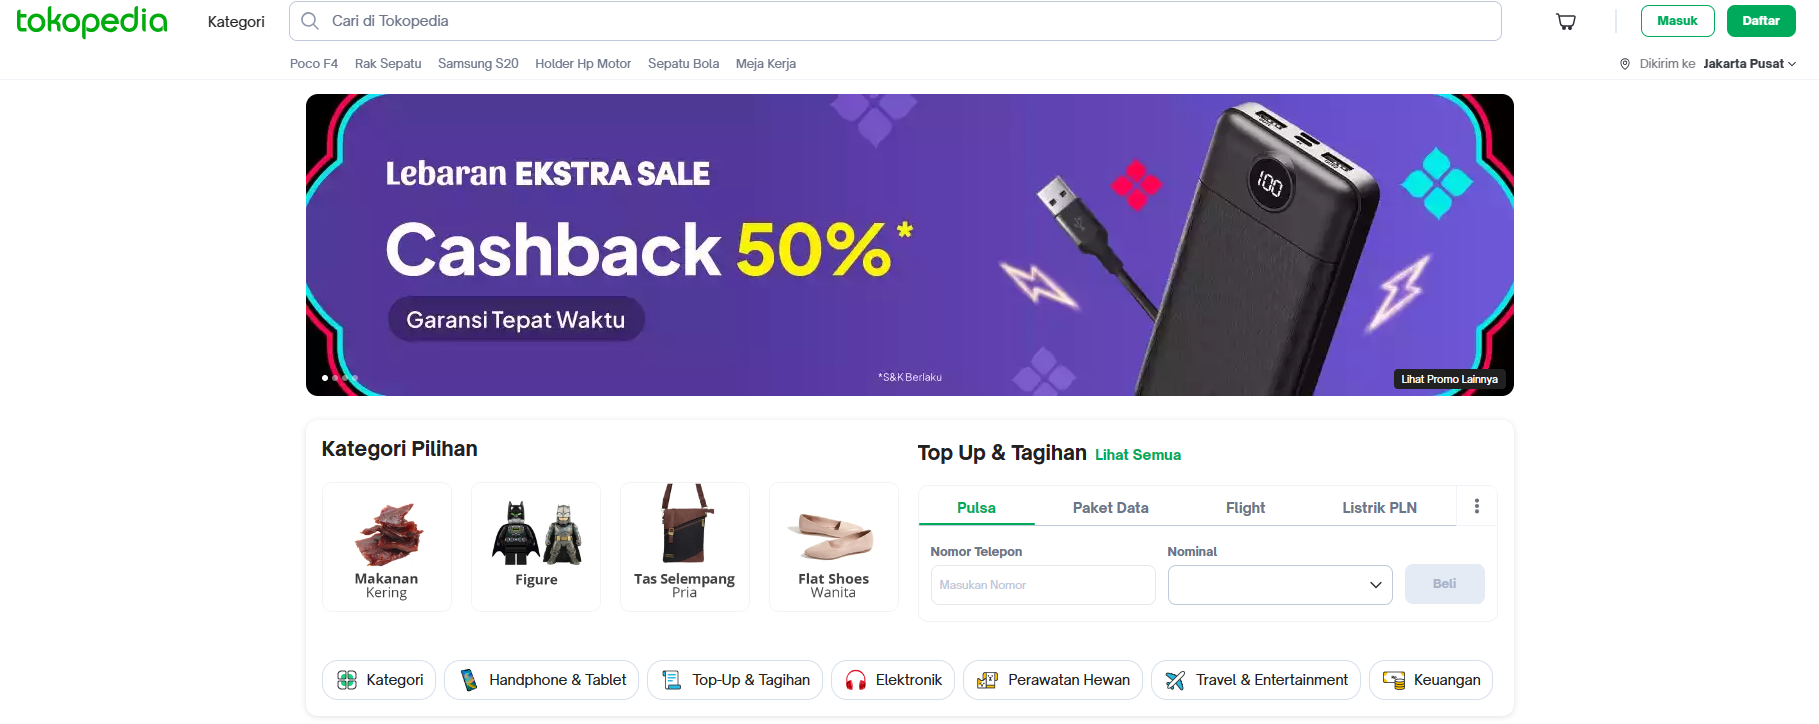The height and width of the screenshot is (724, 1819).
Task: Expand the Nominal dropdown
Action: (1280, 585)
